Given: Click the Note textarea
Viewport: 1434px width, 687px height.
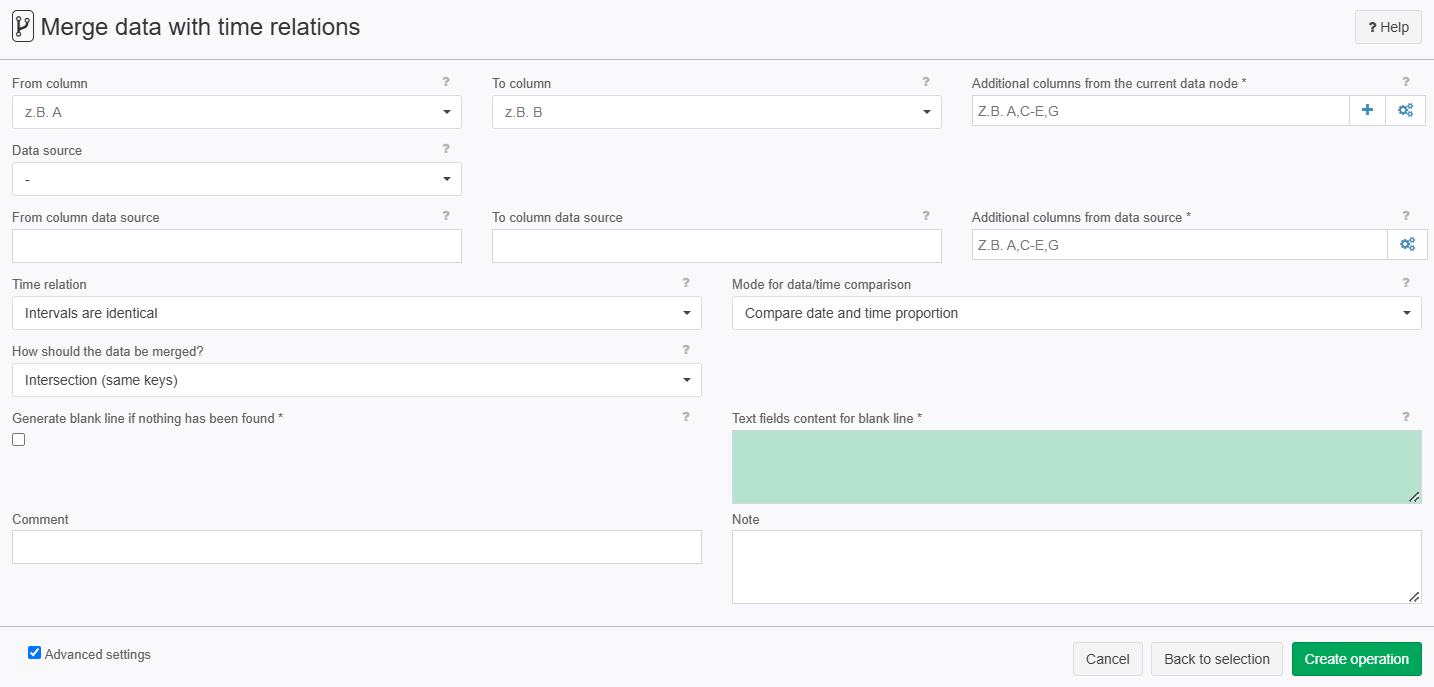Looking at the screenshot, I should point(1077,567).
